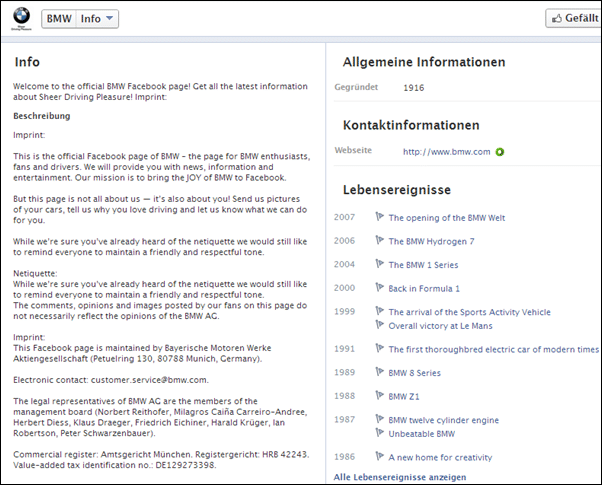Open BMW Z1 event
The height and width of the screenshot is (485, 602).
pos(404,396)
